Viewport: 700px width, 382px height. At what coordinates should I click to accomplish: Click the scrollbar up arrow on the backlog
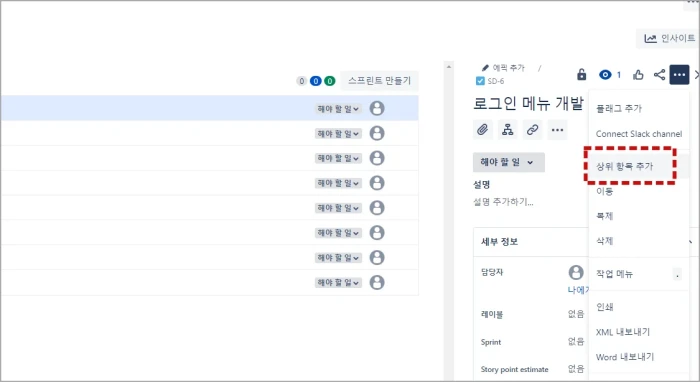coord(449,67)
